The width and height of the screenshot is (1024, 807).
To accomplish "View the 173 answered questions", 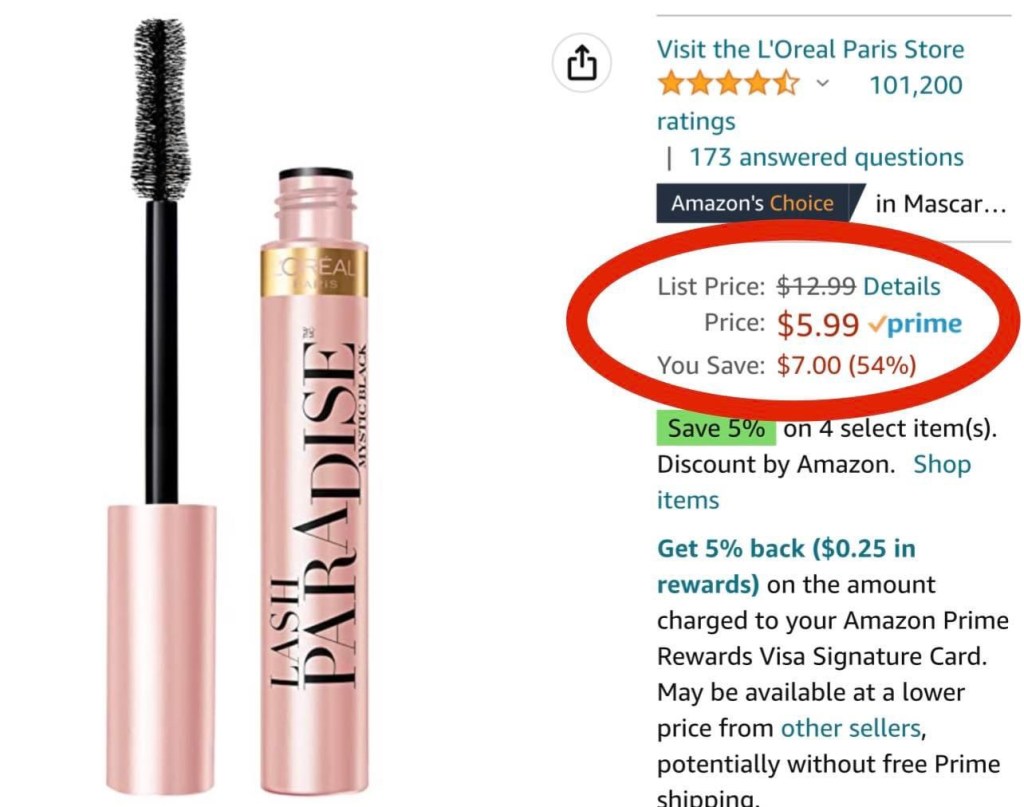I will click(826, 157).
